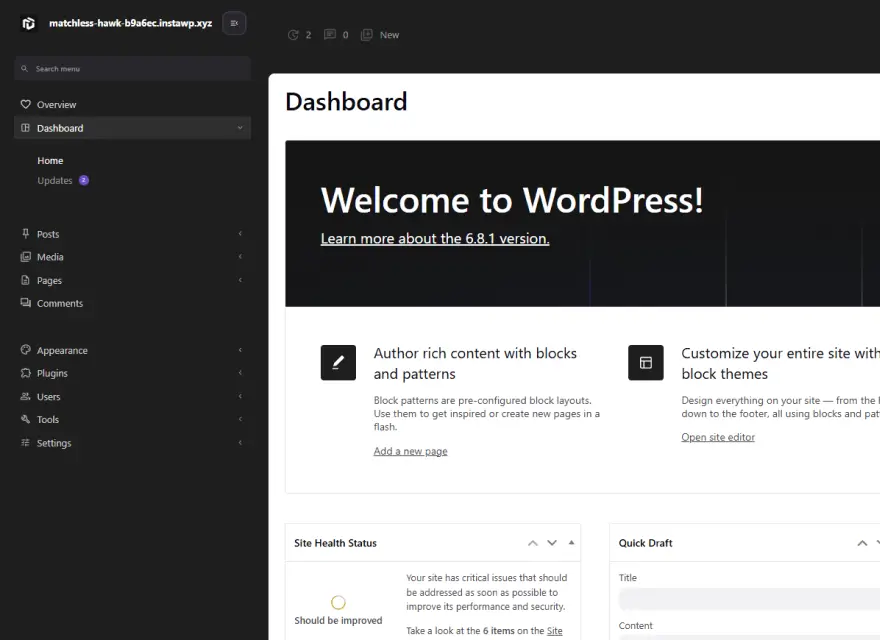This screenshot has width=880, height=640.
Task: Click the site logo icon in the sidebar header
Action: pos(29,23)
